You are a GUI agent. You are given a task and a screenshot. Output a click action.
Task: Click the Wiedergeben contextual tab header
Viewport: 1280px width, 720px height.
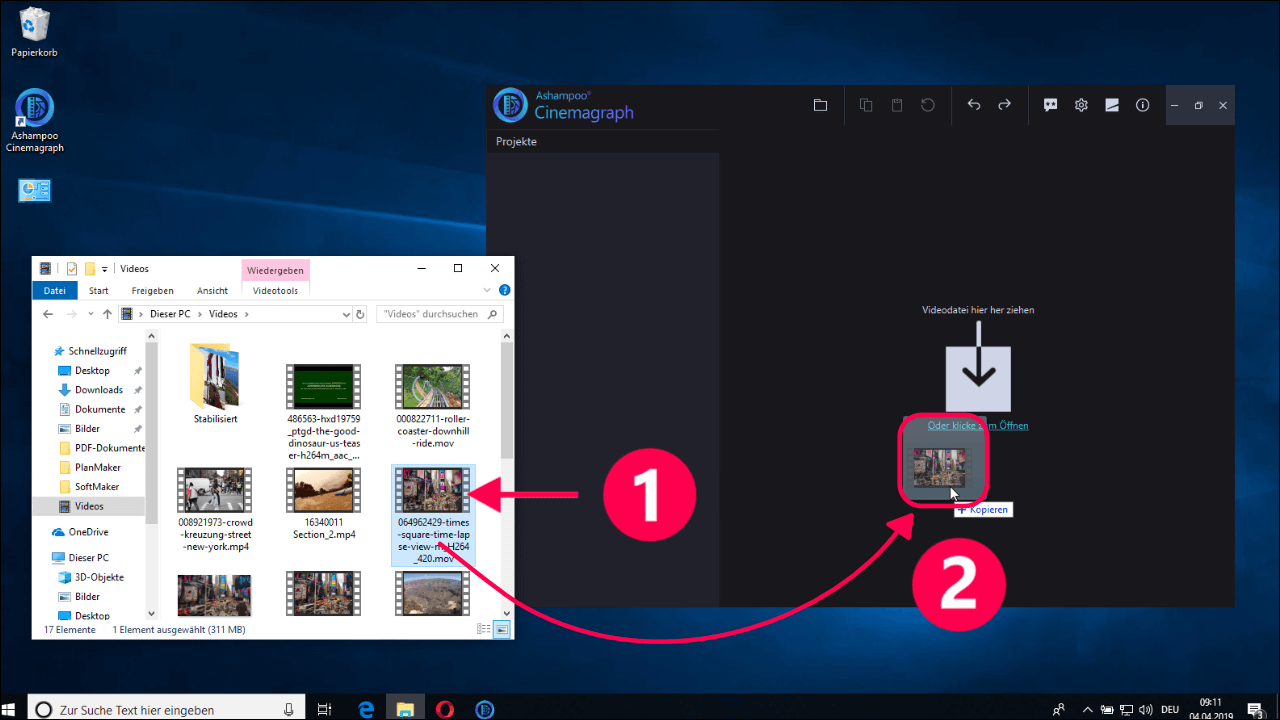point(276,269)
